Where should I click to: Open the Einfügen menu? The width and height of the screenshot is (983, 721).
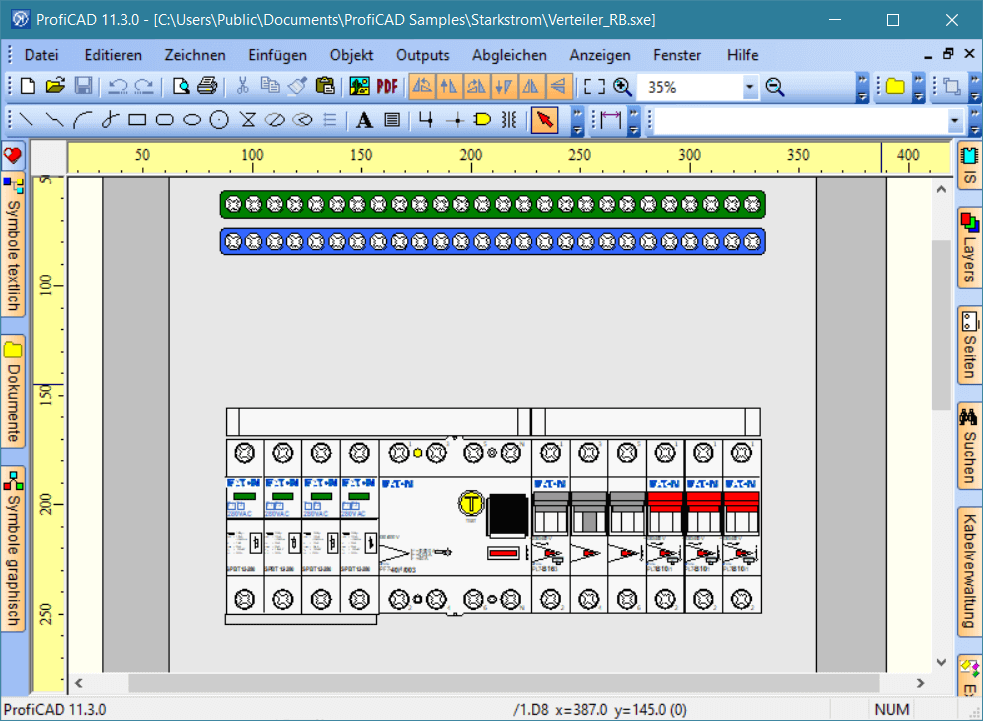tap(277, 55)
